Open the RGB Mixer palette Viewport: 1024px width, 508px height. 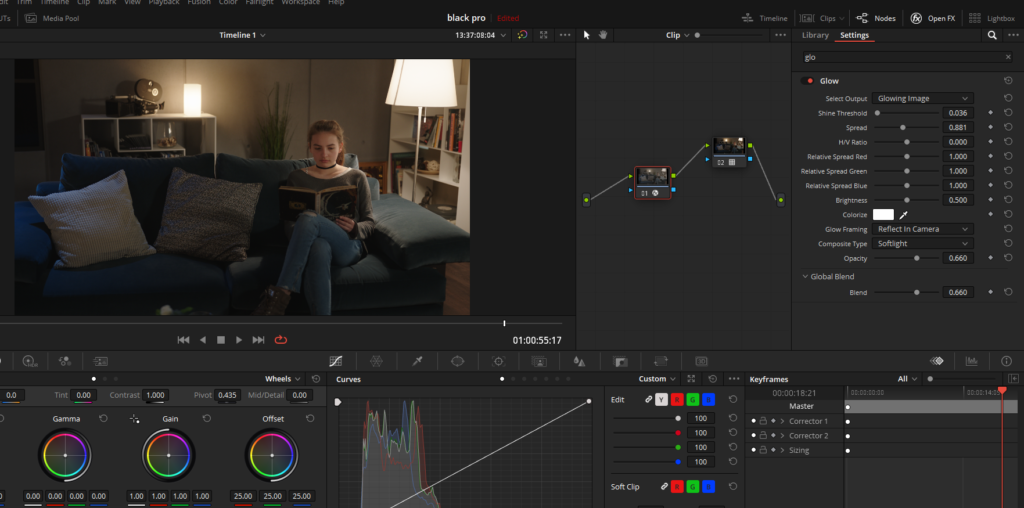[x=65, y=360]
